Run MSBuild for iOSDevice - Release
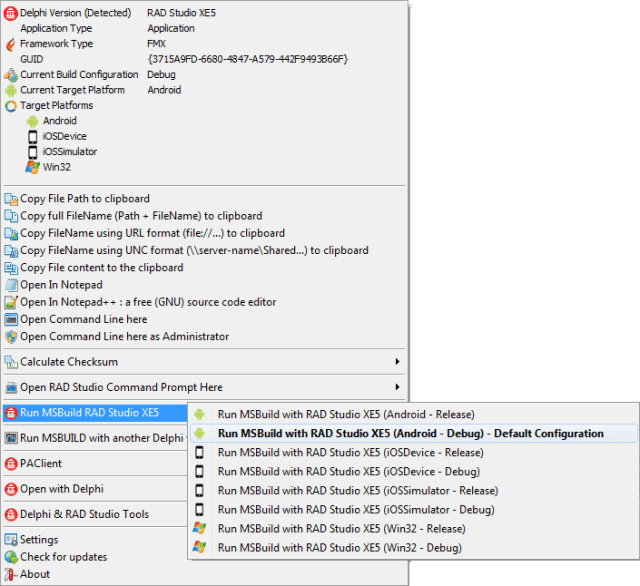The image size is (640, 586). pos(413,453)
